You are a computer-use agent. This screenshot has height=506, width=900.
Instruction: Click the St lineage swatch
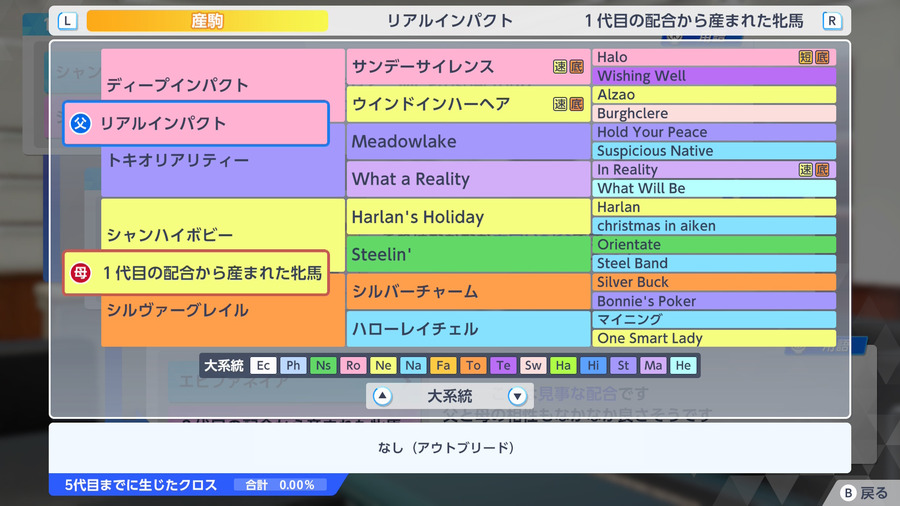(x=623, y=365)
